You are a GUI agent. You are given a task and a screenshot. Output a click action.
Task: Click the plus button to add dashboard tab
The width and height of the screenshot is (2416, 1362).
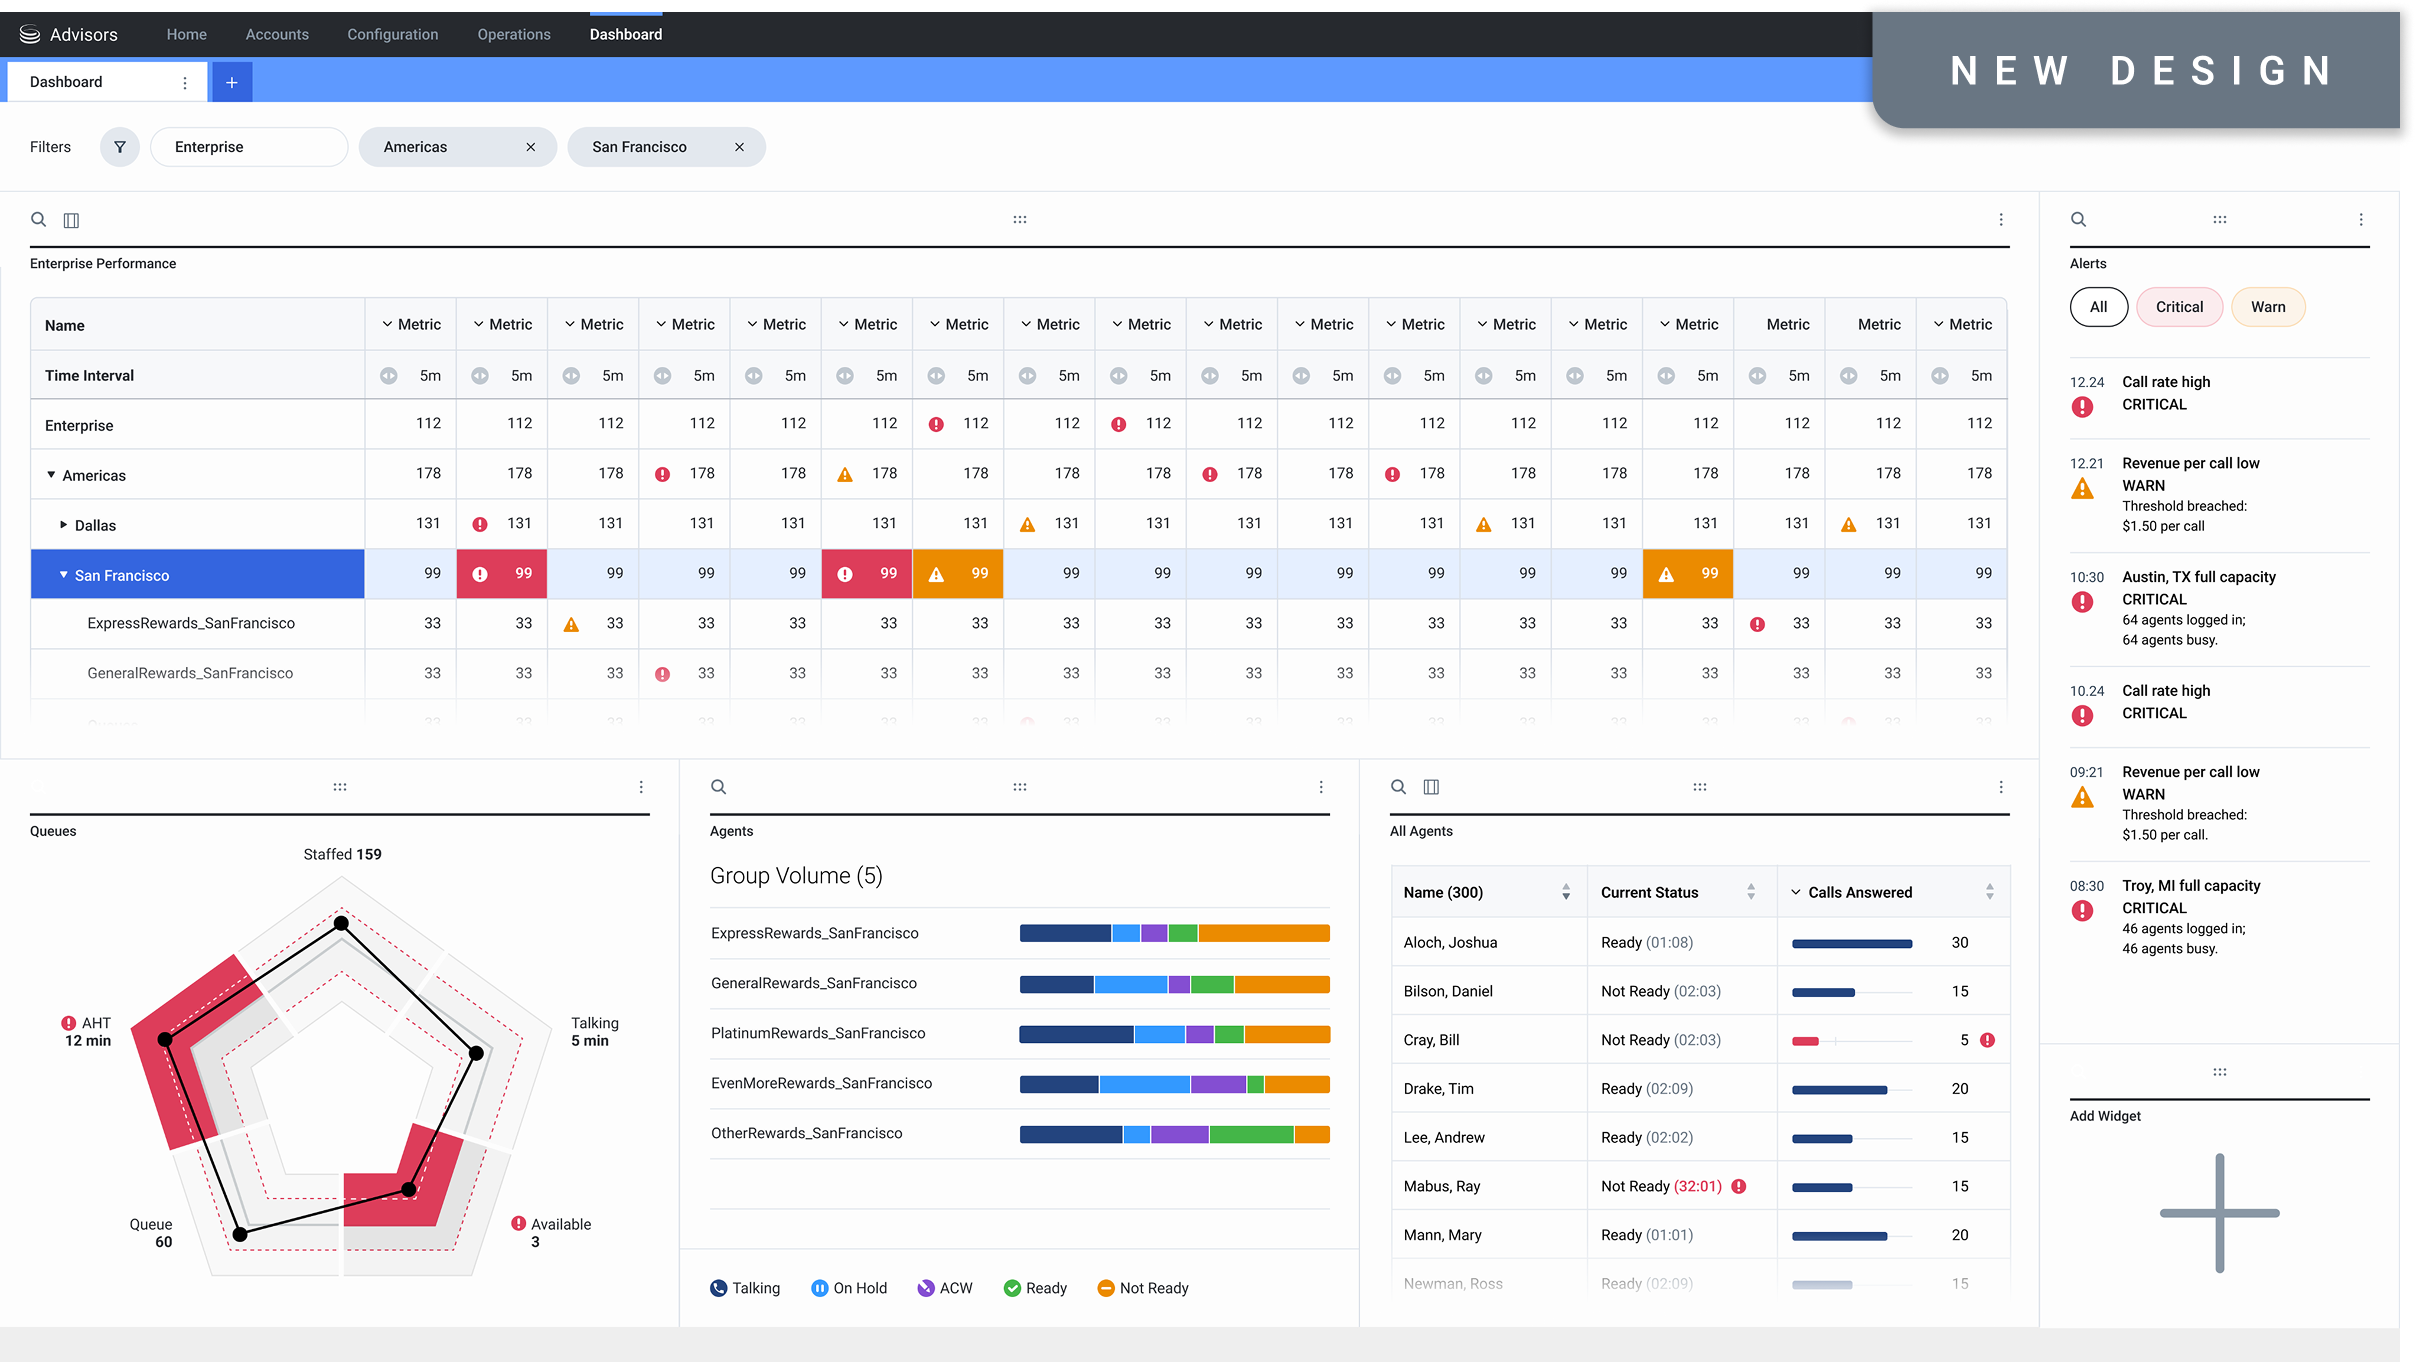coord(231,82)
